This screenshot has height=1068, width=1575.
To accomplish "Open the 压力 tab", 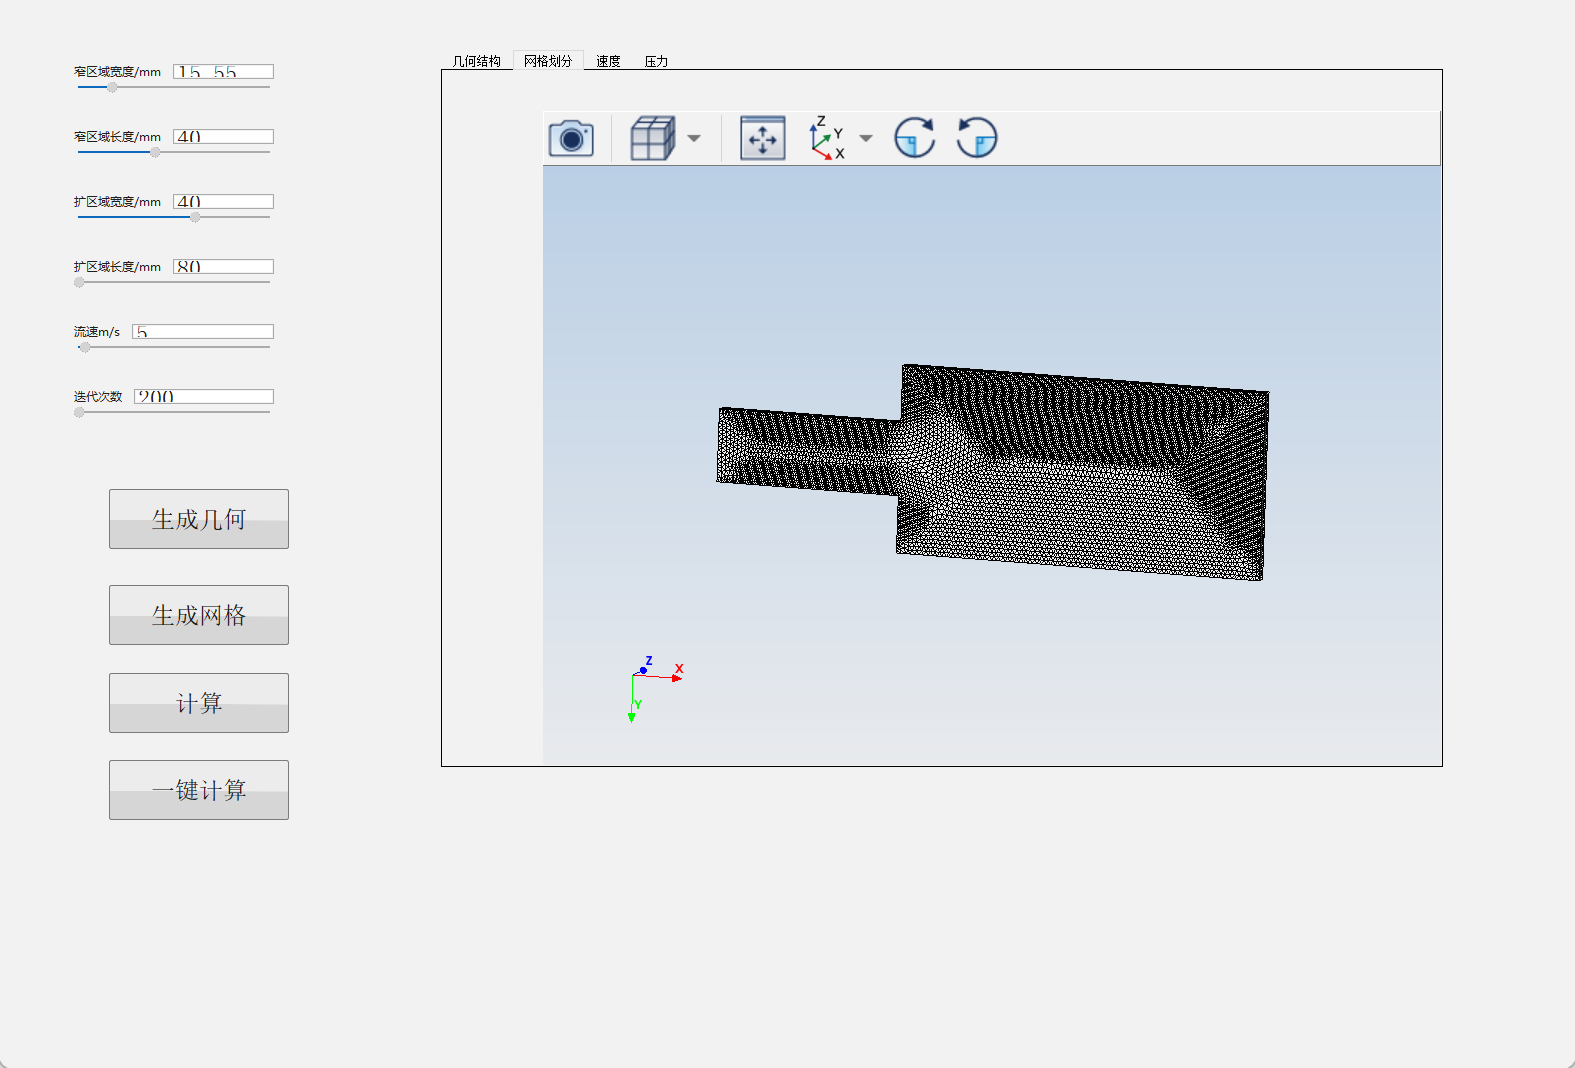I will pos(656,61).
